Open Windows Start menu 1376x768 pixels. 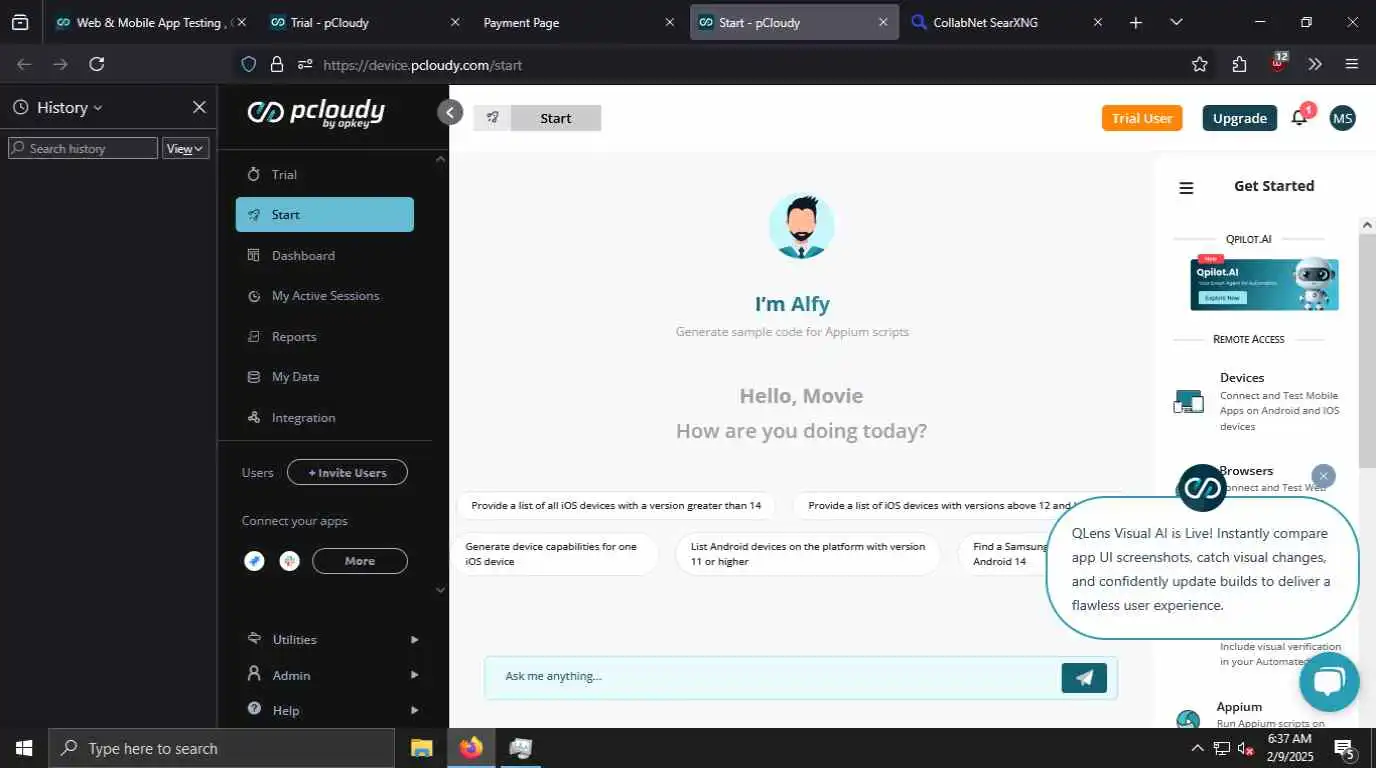click(x=23, y=748)
